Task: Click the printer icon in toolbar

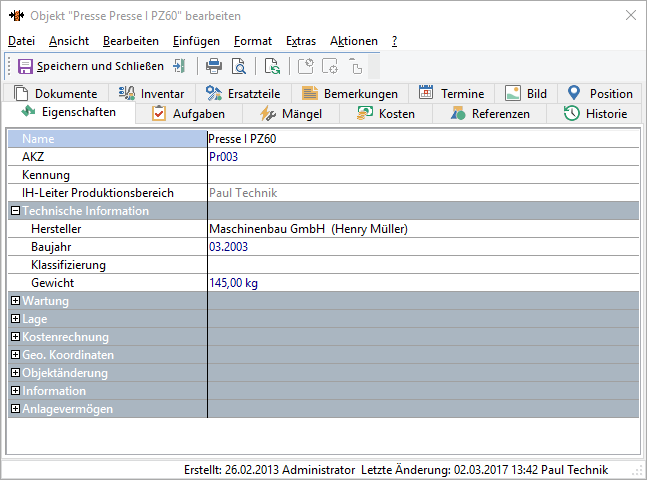Action: pos(214,66)
